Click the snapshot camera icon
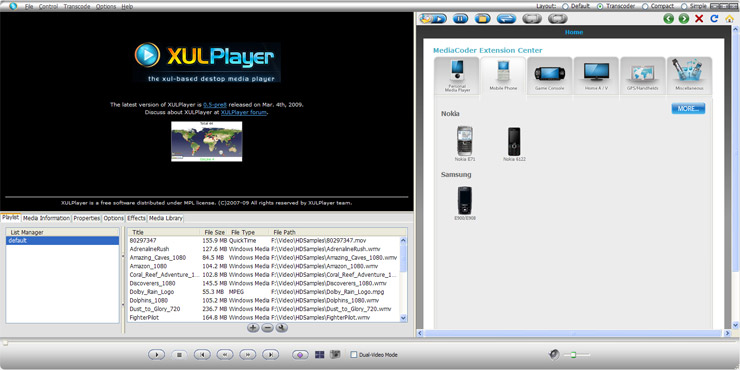The height and width of the screenshot is (370, 740). click(x=335, y=354)
